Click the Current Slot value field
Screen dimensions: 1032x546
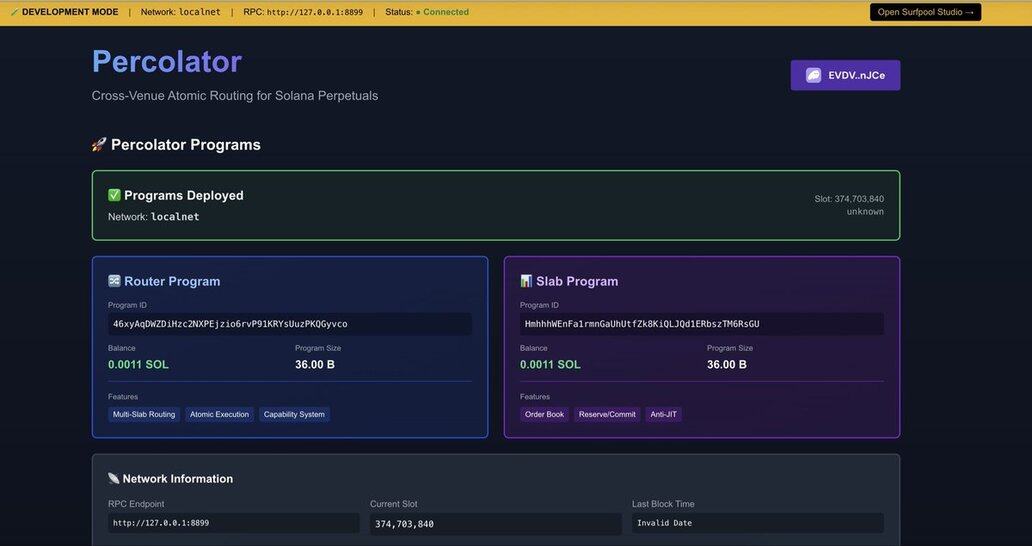point(495,524)
